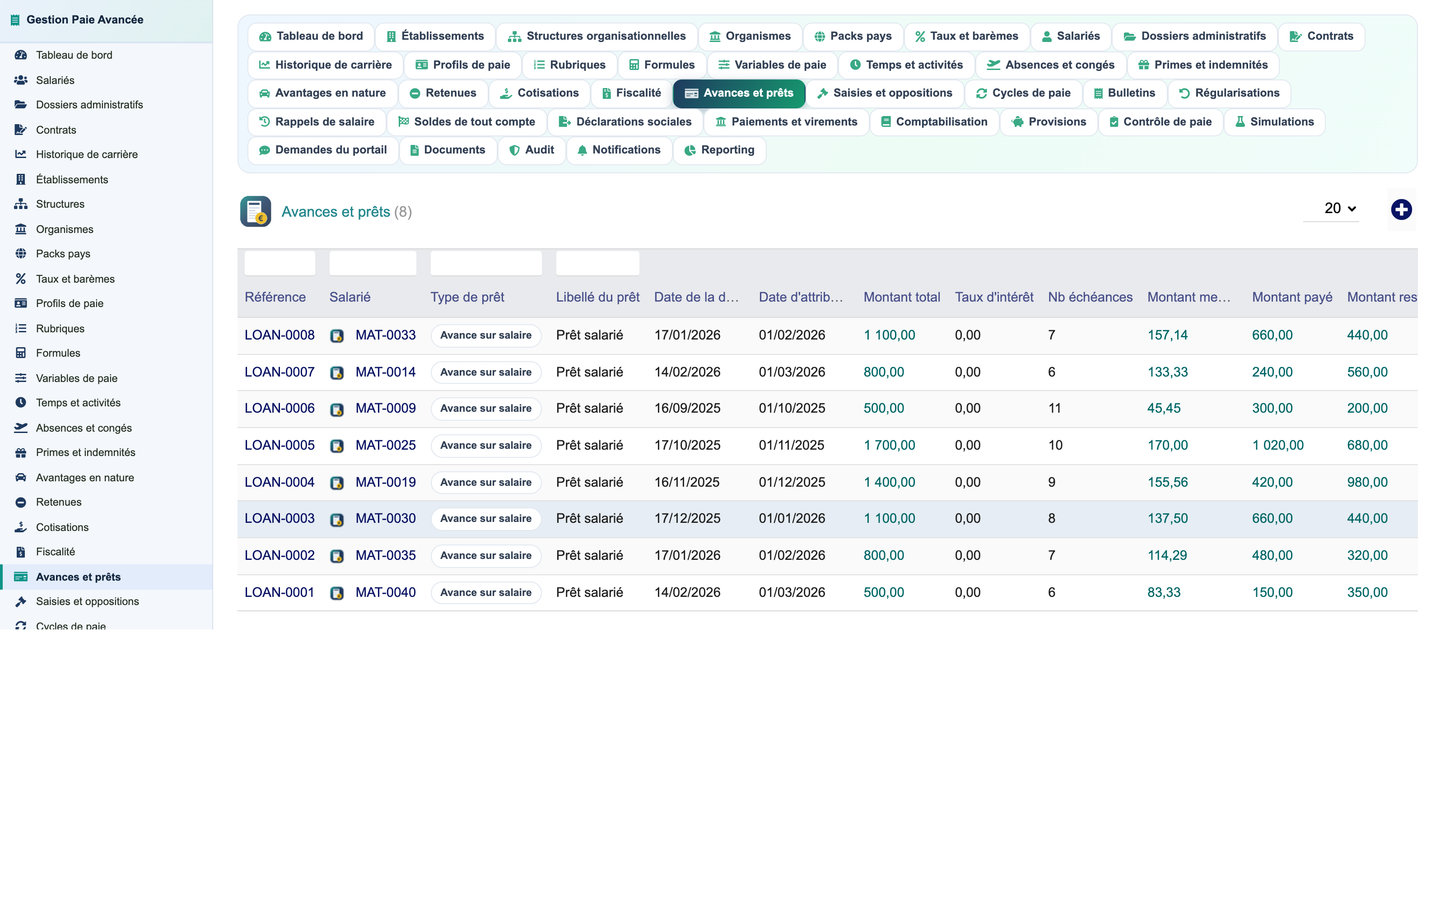Click sidebar Salariés users icon
Image resolution: width=1445 pixels, height=903 pixels.
click(20, 80)
